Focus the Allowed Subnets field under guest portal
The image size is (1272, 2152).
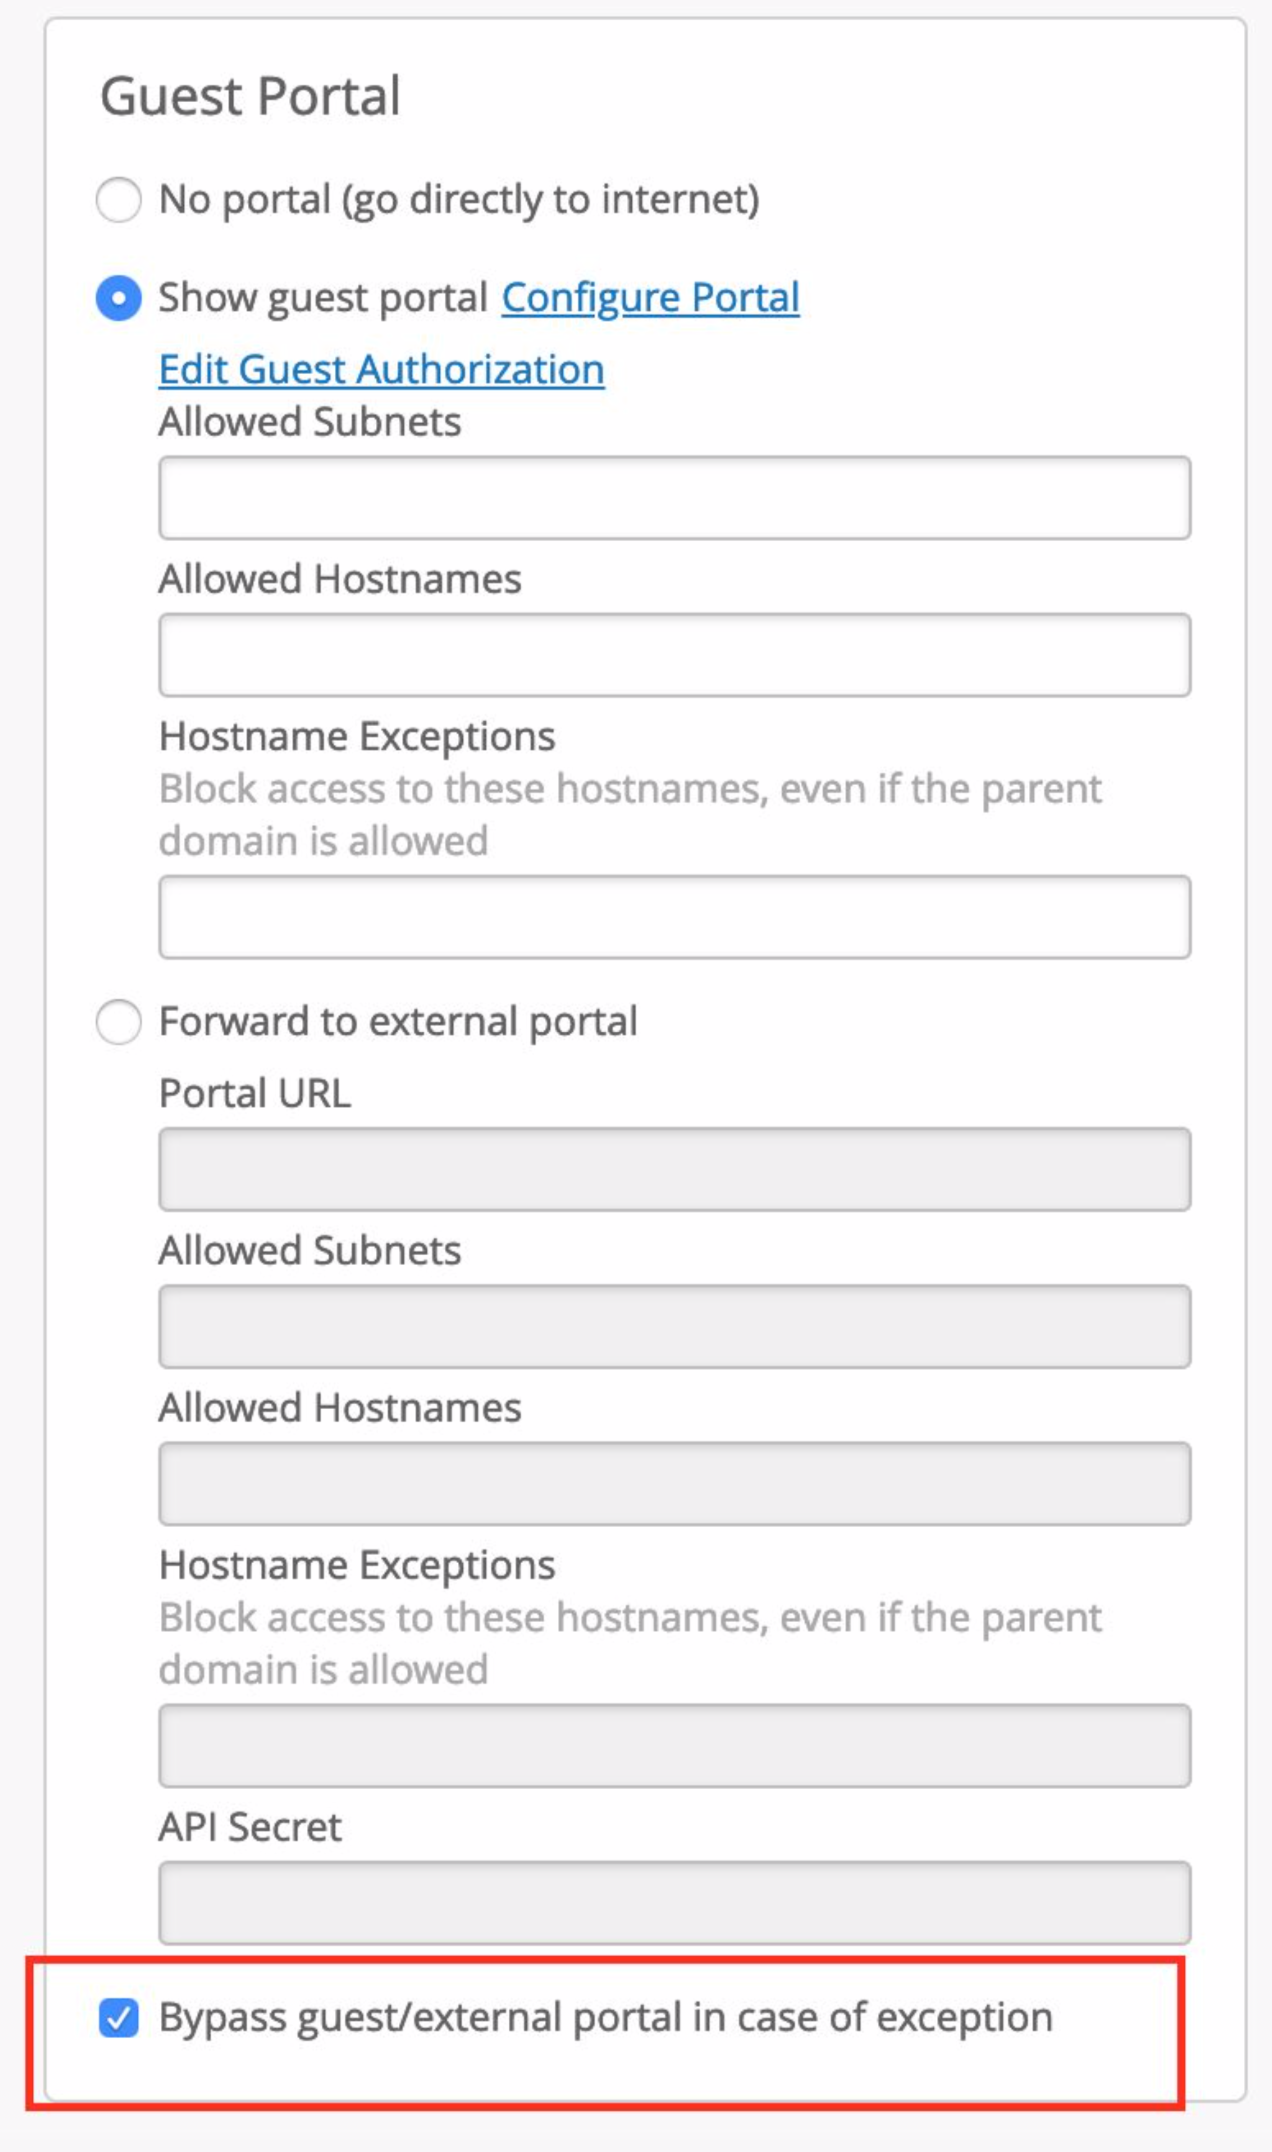pos(674,498)
